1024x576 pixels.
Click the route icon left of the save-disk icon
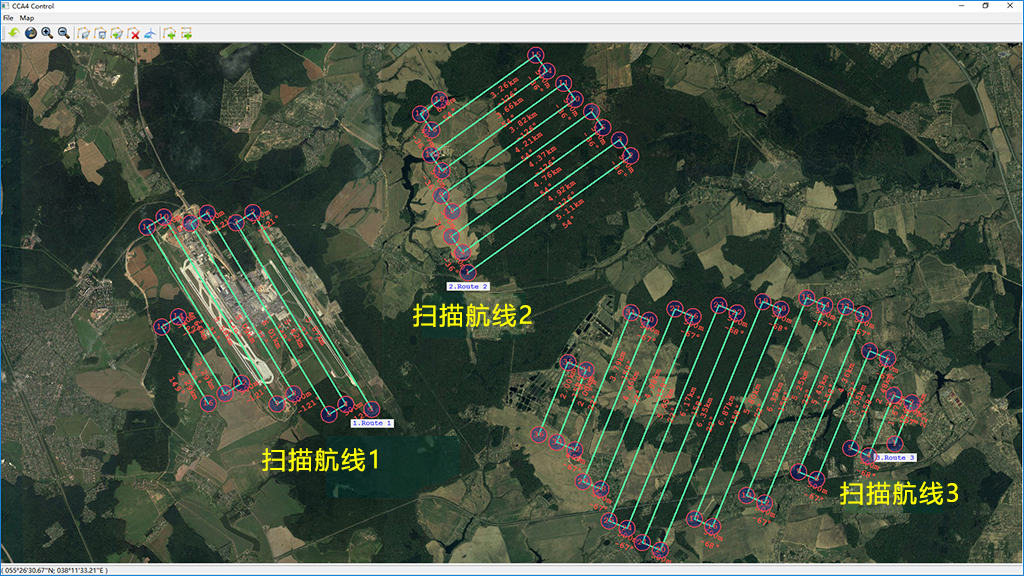pos(84,33)
